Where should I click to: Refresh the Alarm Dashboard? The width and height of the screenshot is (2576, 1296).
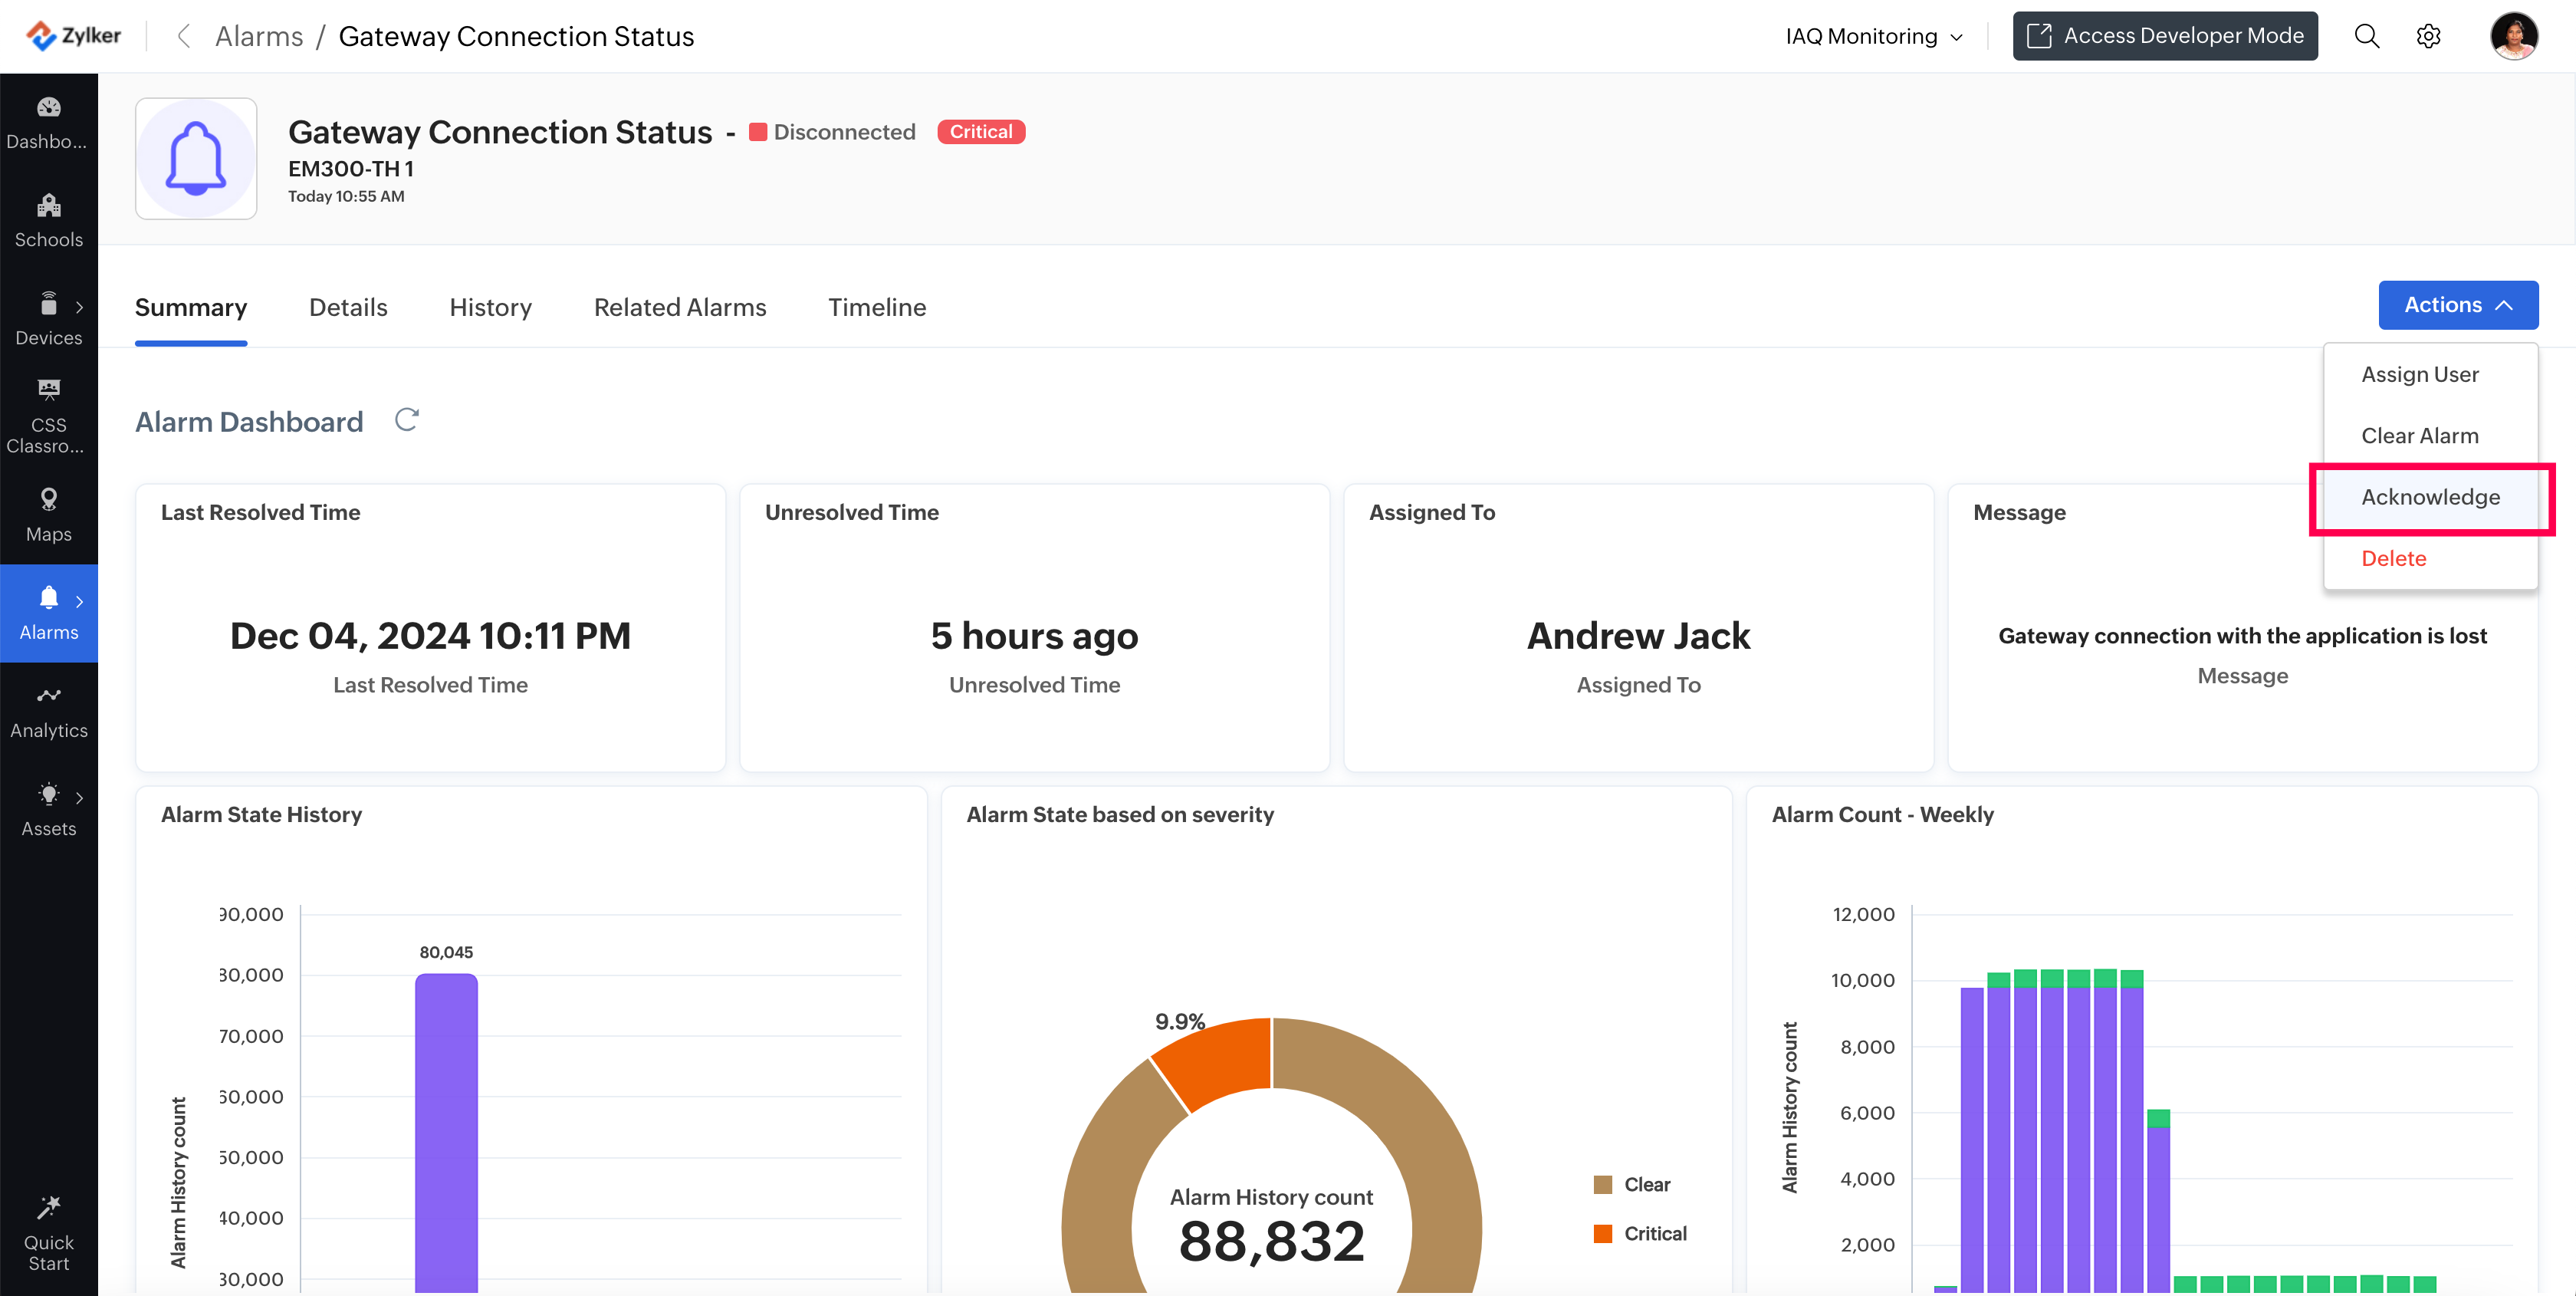click(x=406, y=420)
